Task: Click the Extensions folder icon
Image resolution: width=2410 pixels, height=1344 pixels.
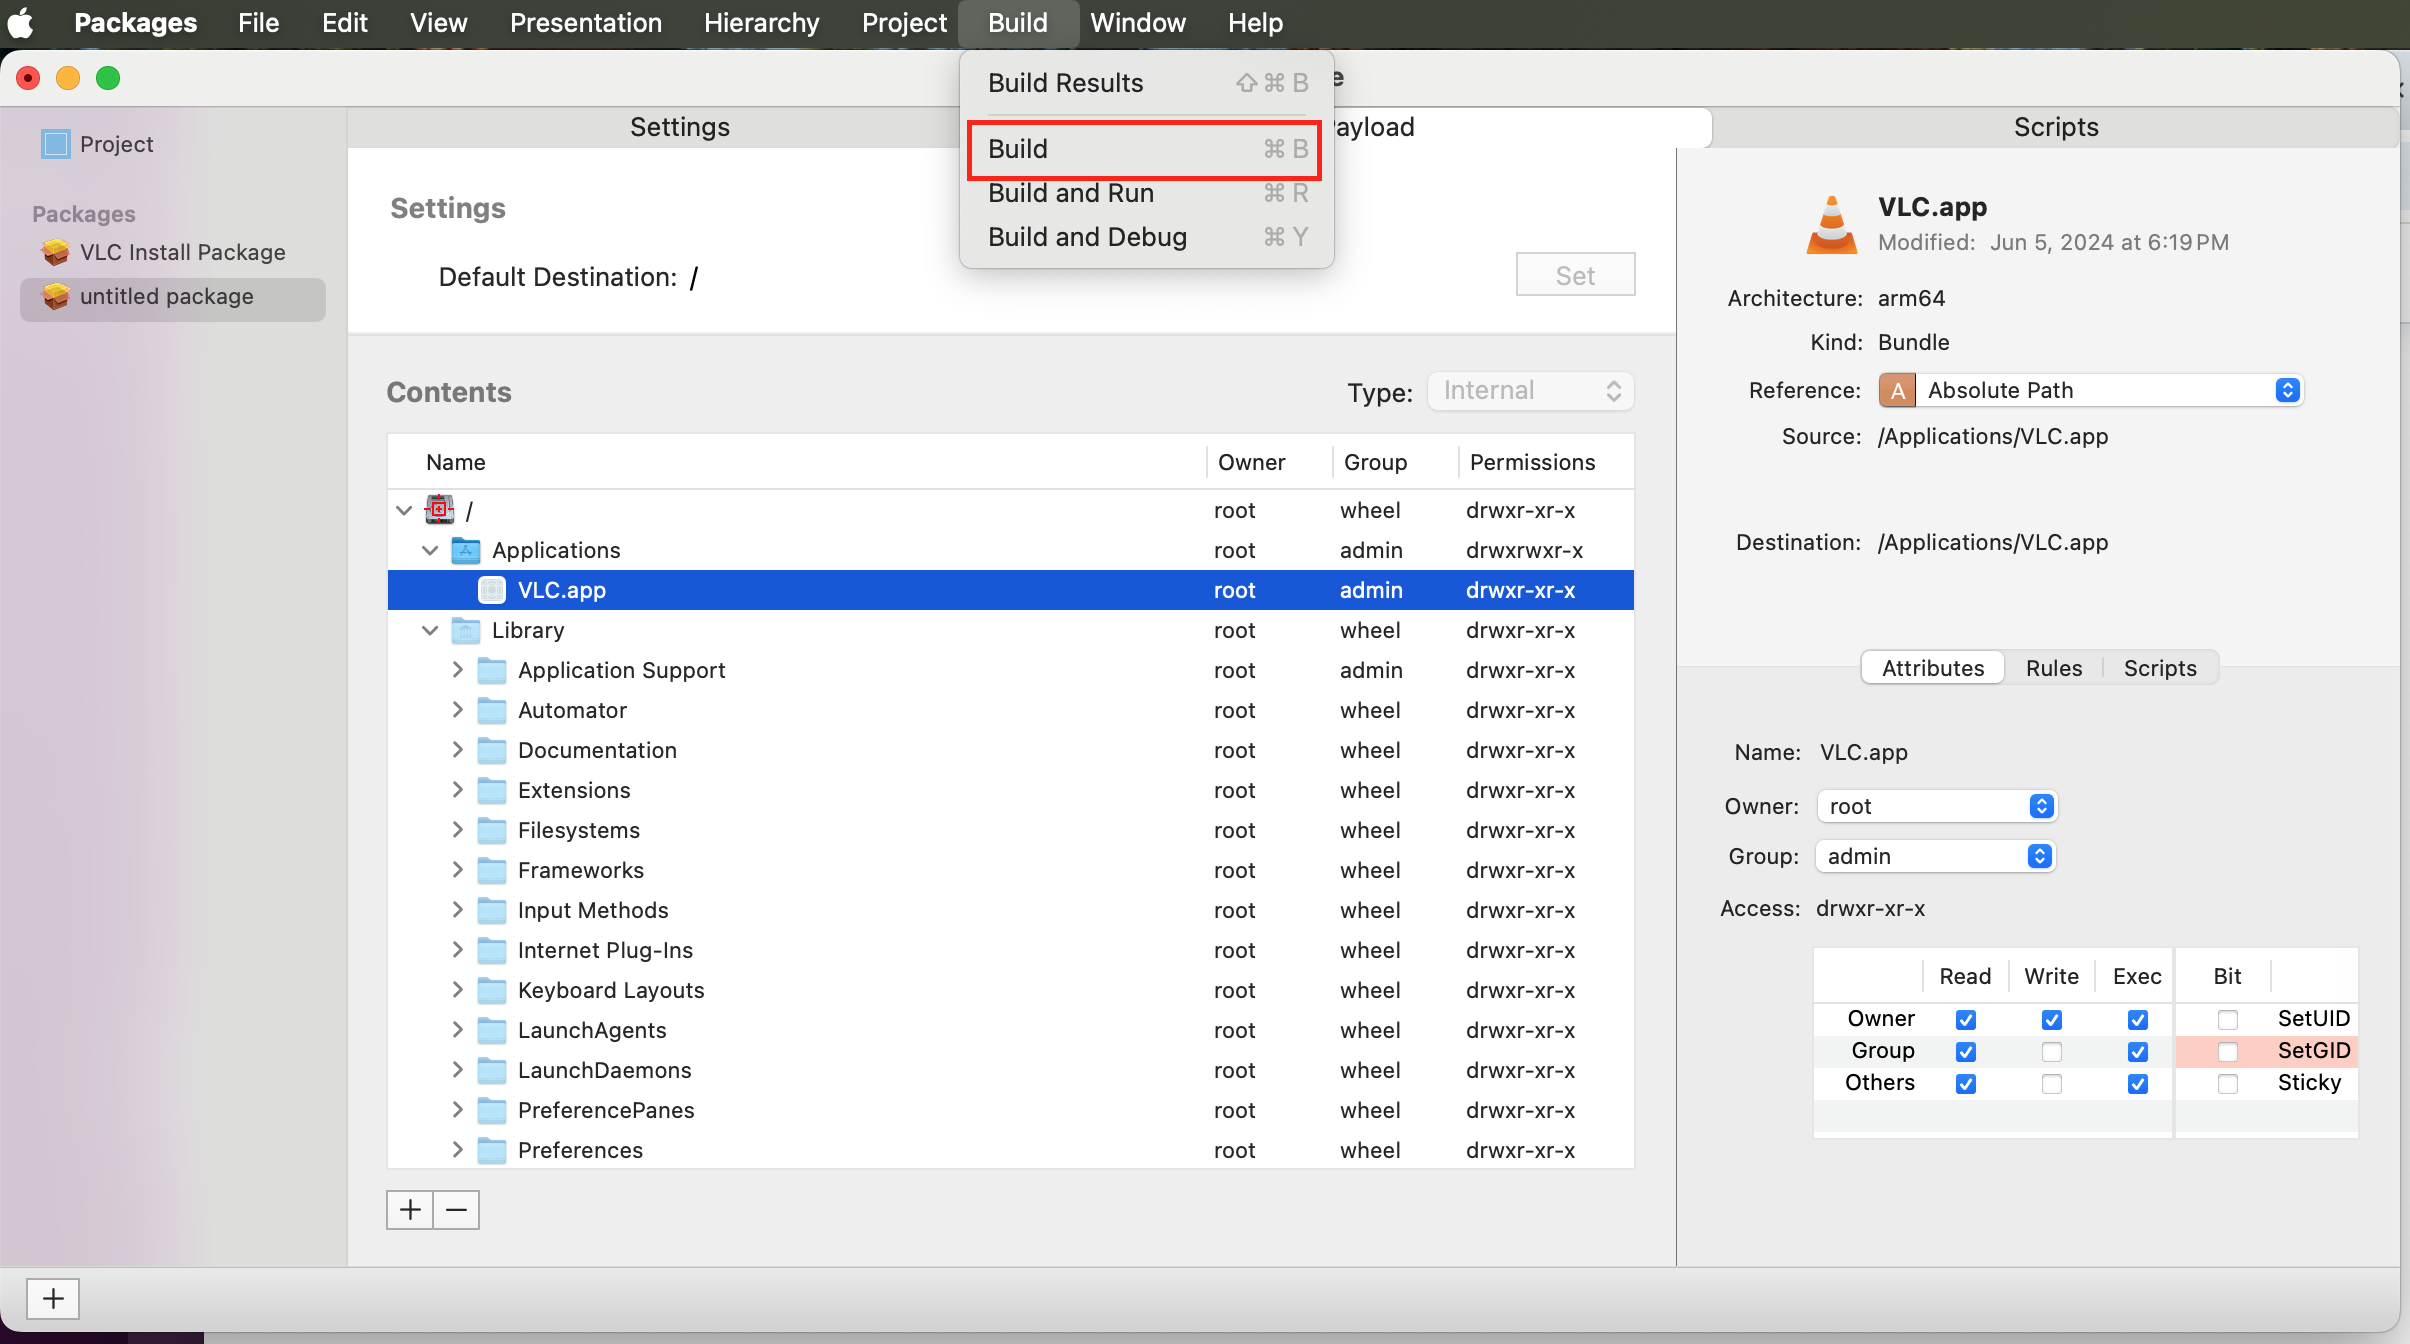Action: pos(492,790)
